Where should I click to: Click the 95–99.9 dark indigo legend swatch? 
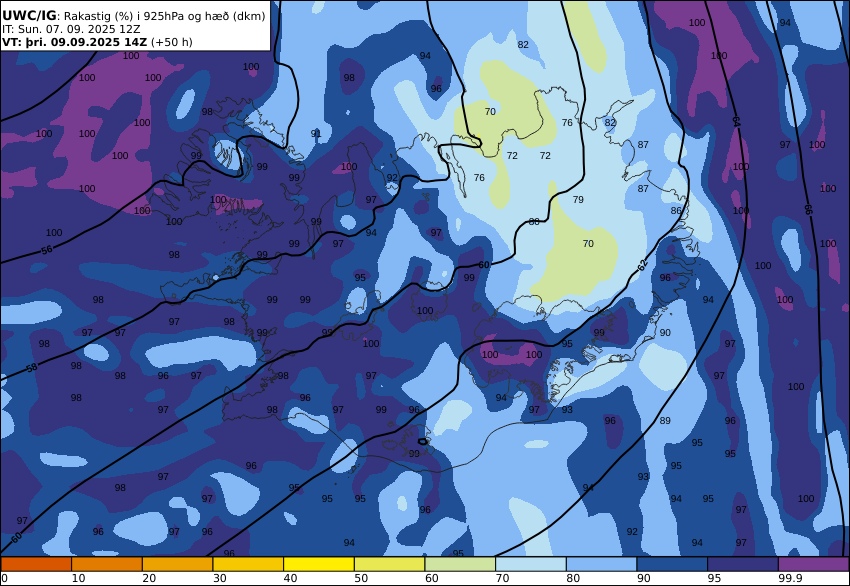(743, 564)
